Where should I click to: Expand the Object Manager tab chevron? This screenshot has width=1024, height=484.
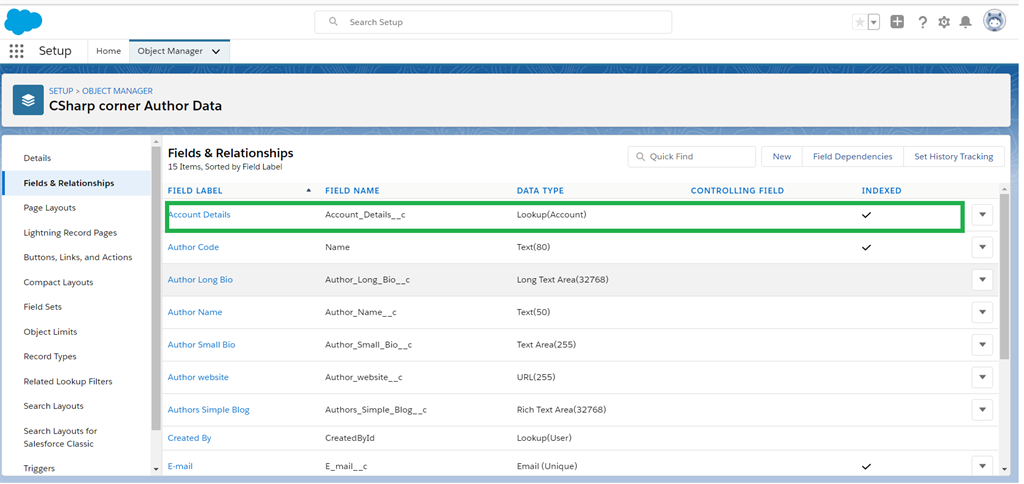pos(216,52)
